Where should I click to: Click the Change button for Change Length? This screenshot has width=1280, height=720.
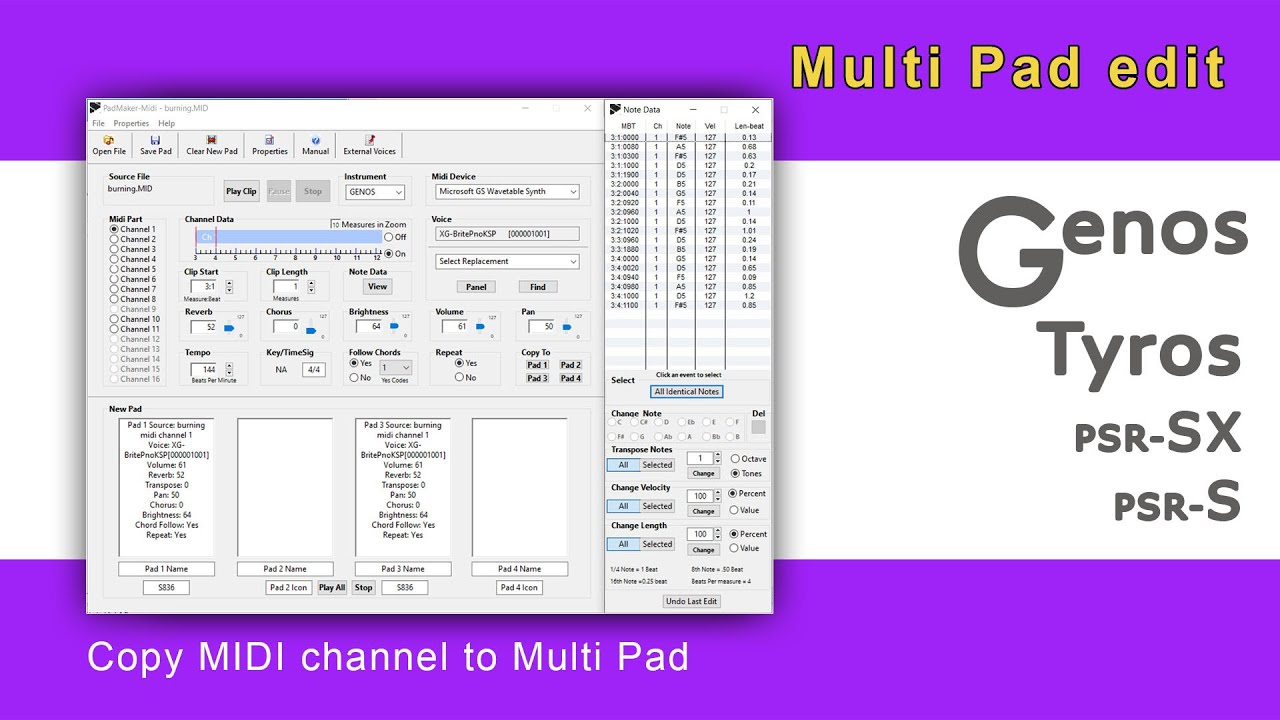pyautogui.click(x=704, y=549)
